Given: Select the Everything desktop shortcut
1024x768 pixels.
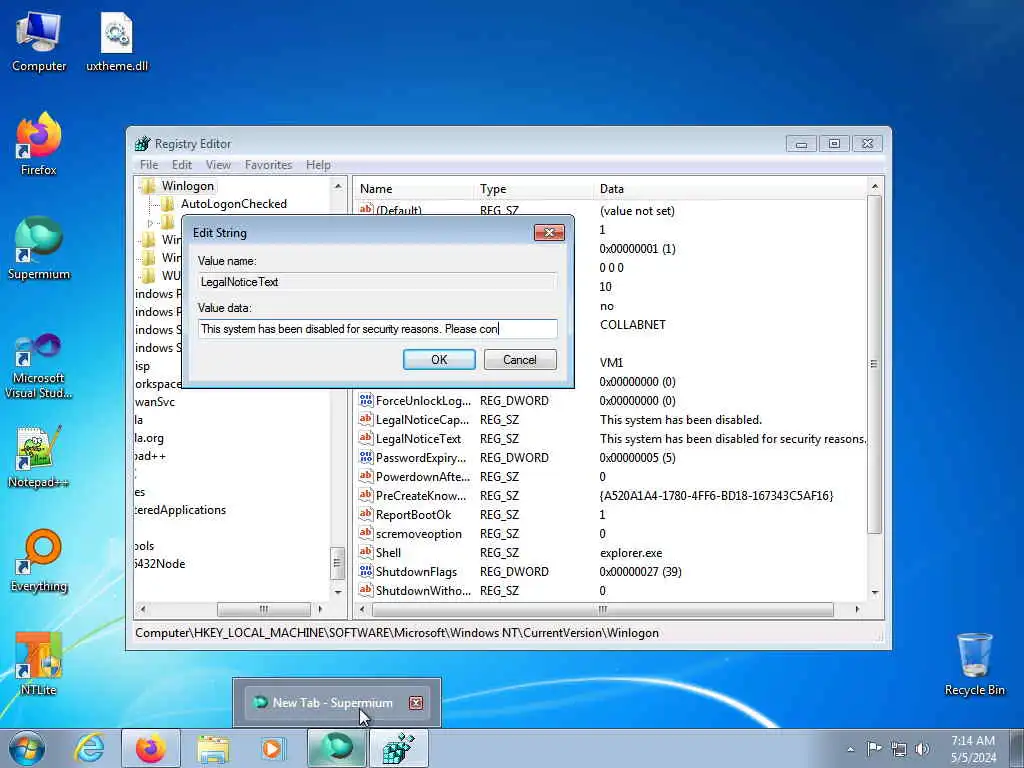Looking at the screenshot, I should (39, 561).
